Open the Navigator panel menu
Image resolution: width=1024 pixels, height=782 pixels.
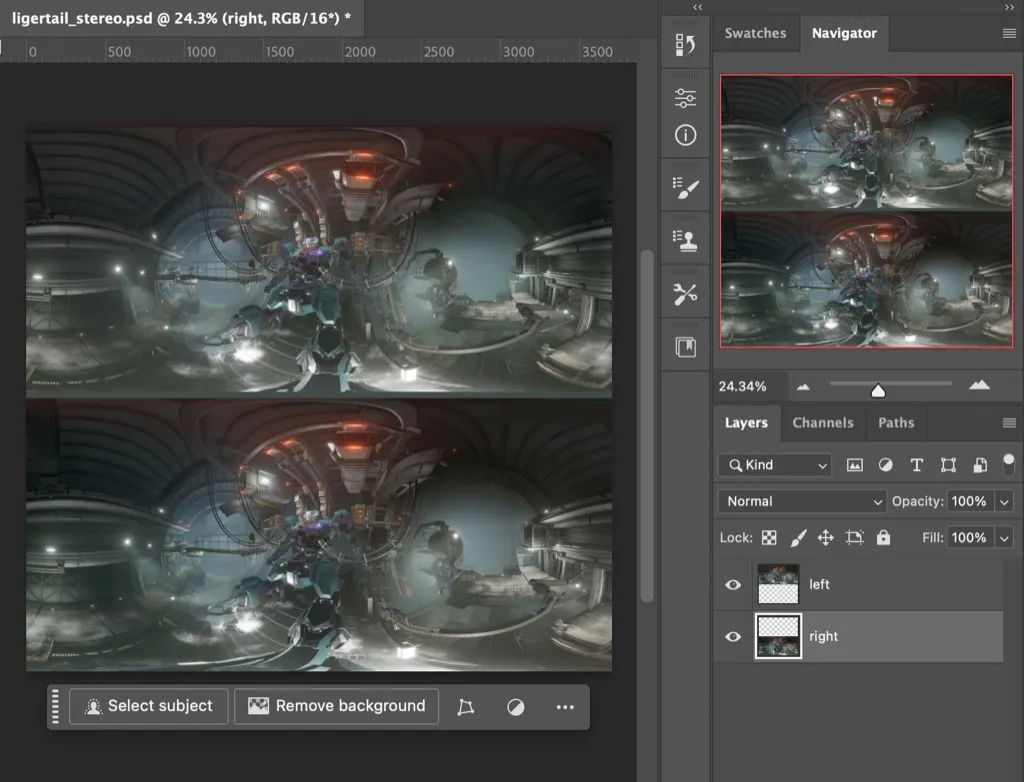point(1009,33)
